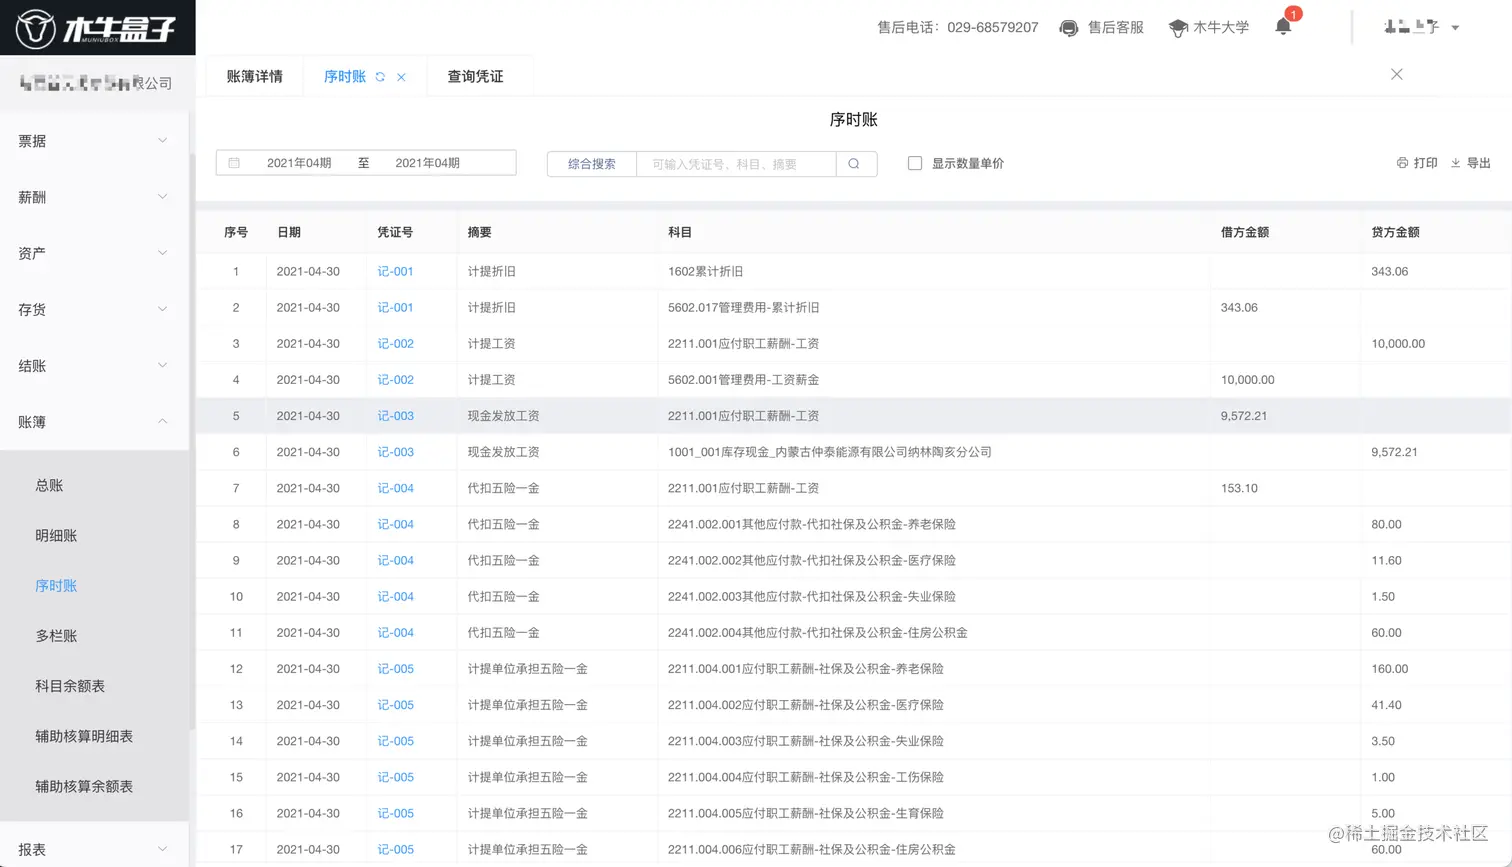Click the 导出 export button
Screen dimensions: 1512x867
[1471, 163]
